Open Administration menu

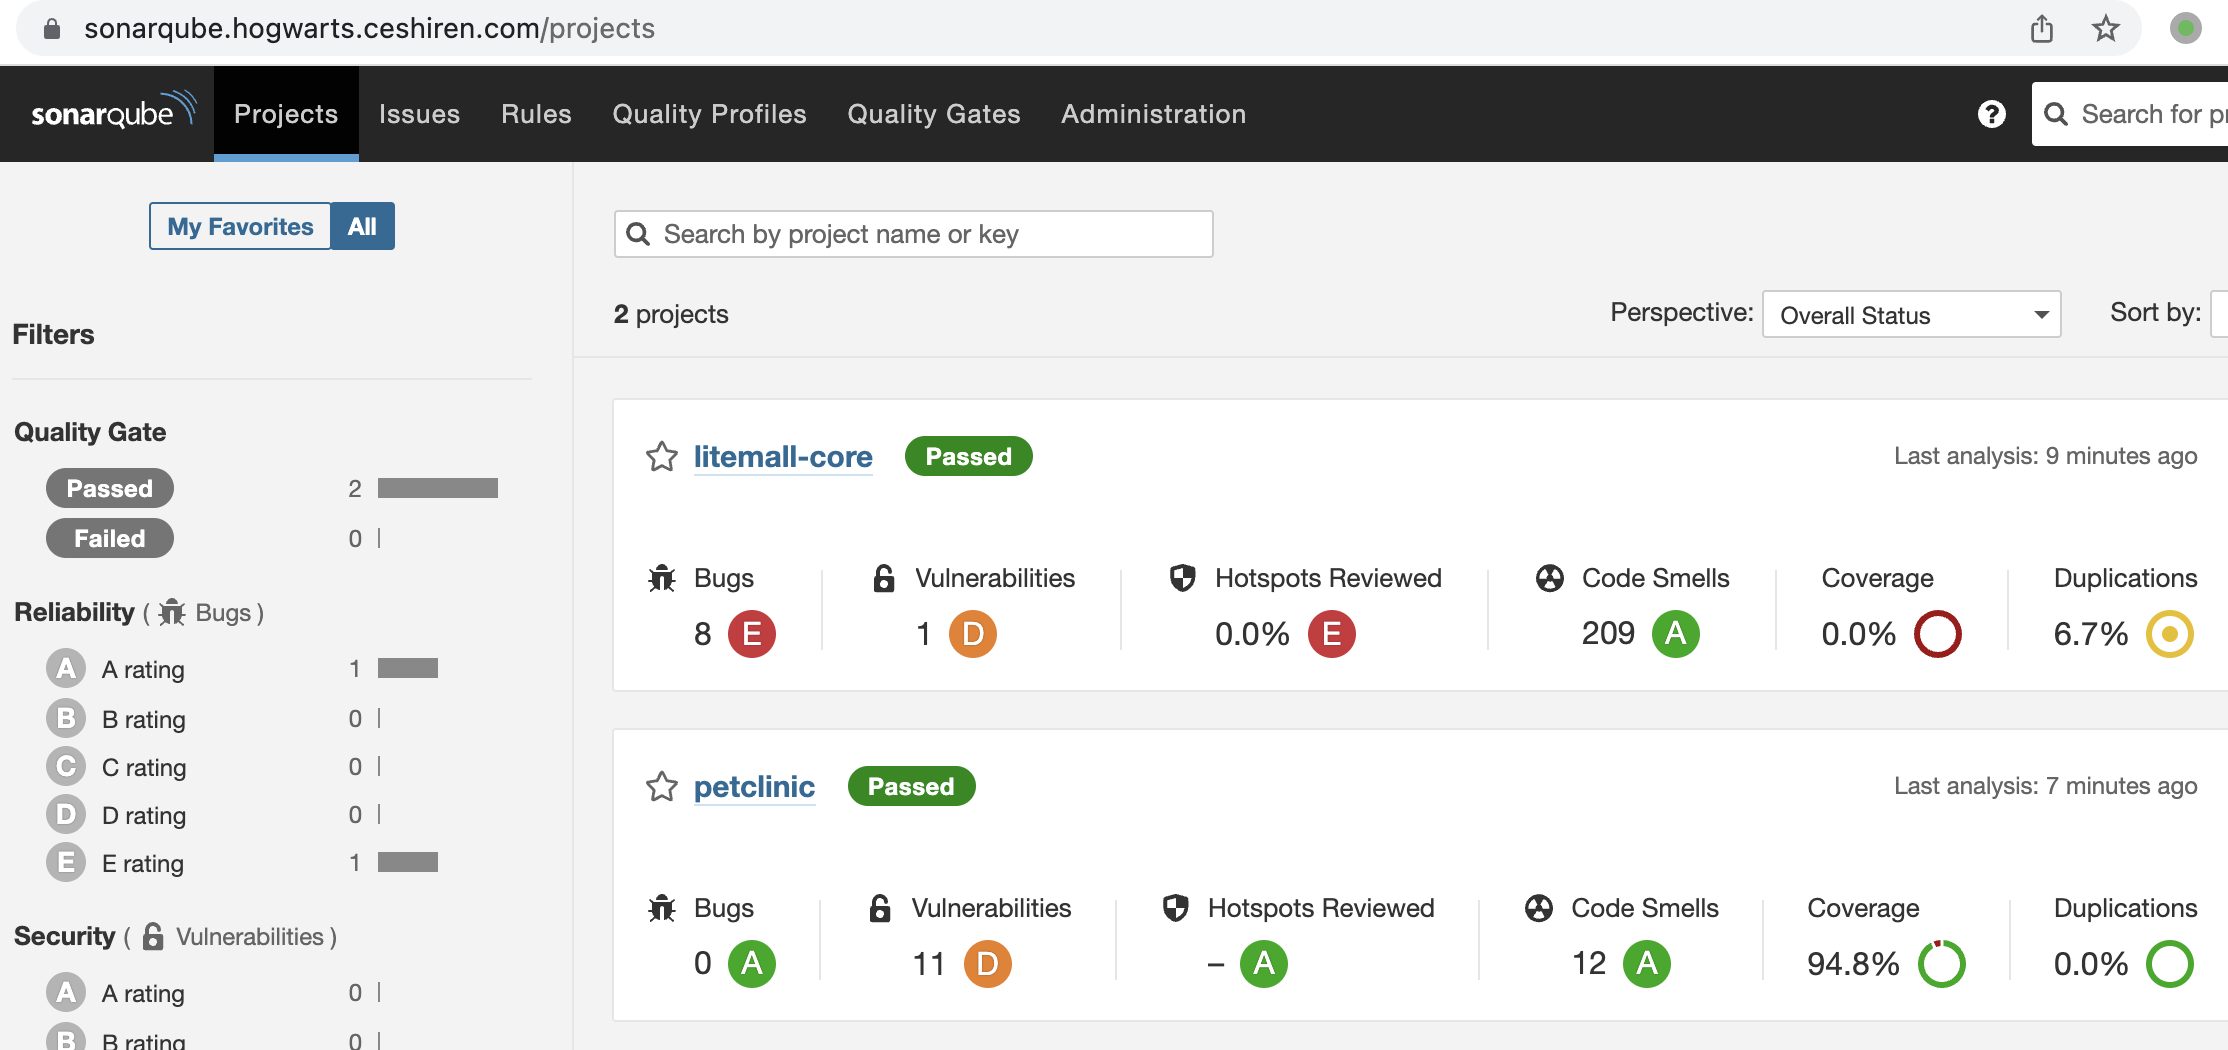pos(1153,114)
